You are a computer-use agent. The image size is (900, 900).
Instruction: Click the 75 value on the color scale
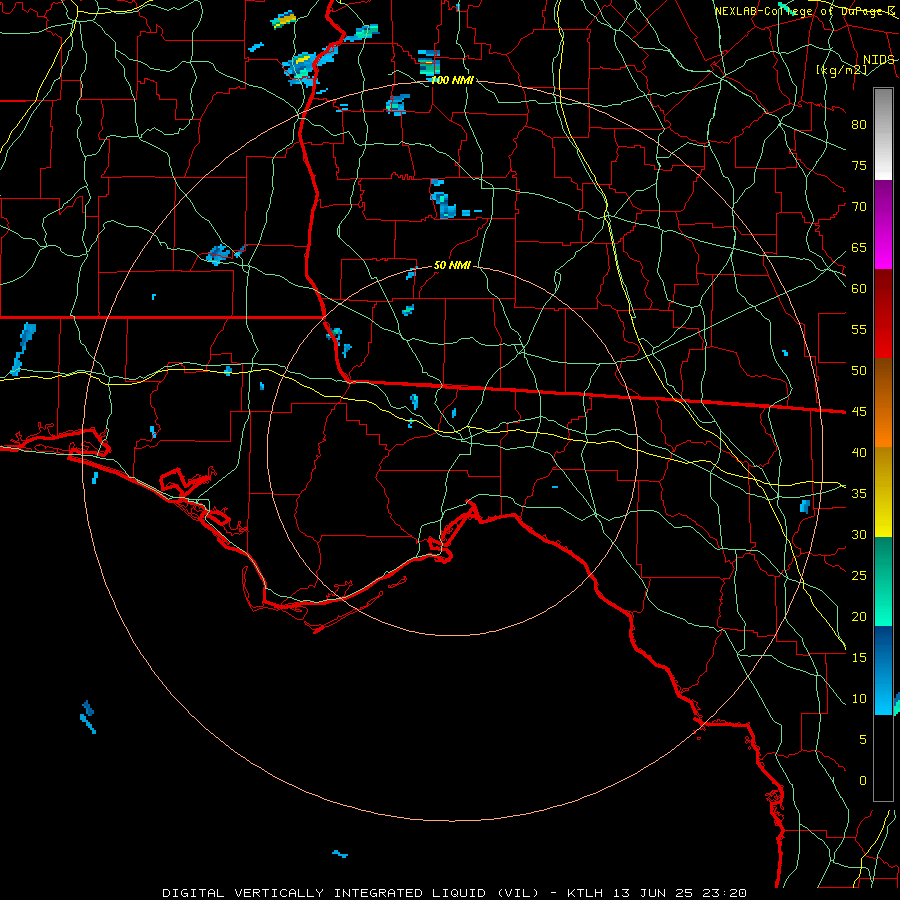[x=859, y=165]
